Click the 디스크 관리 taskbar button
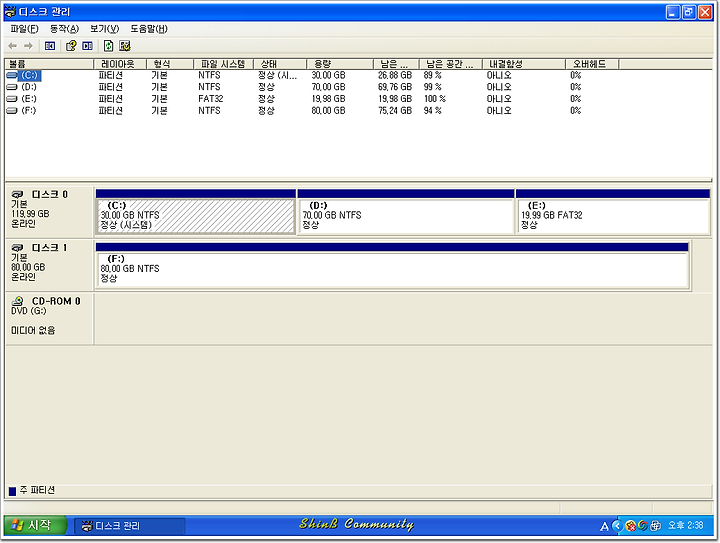 129,526
